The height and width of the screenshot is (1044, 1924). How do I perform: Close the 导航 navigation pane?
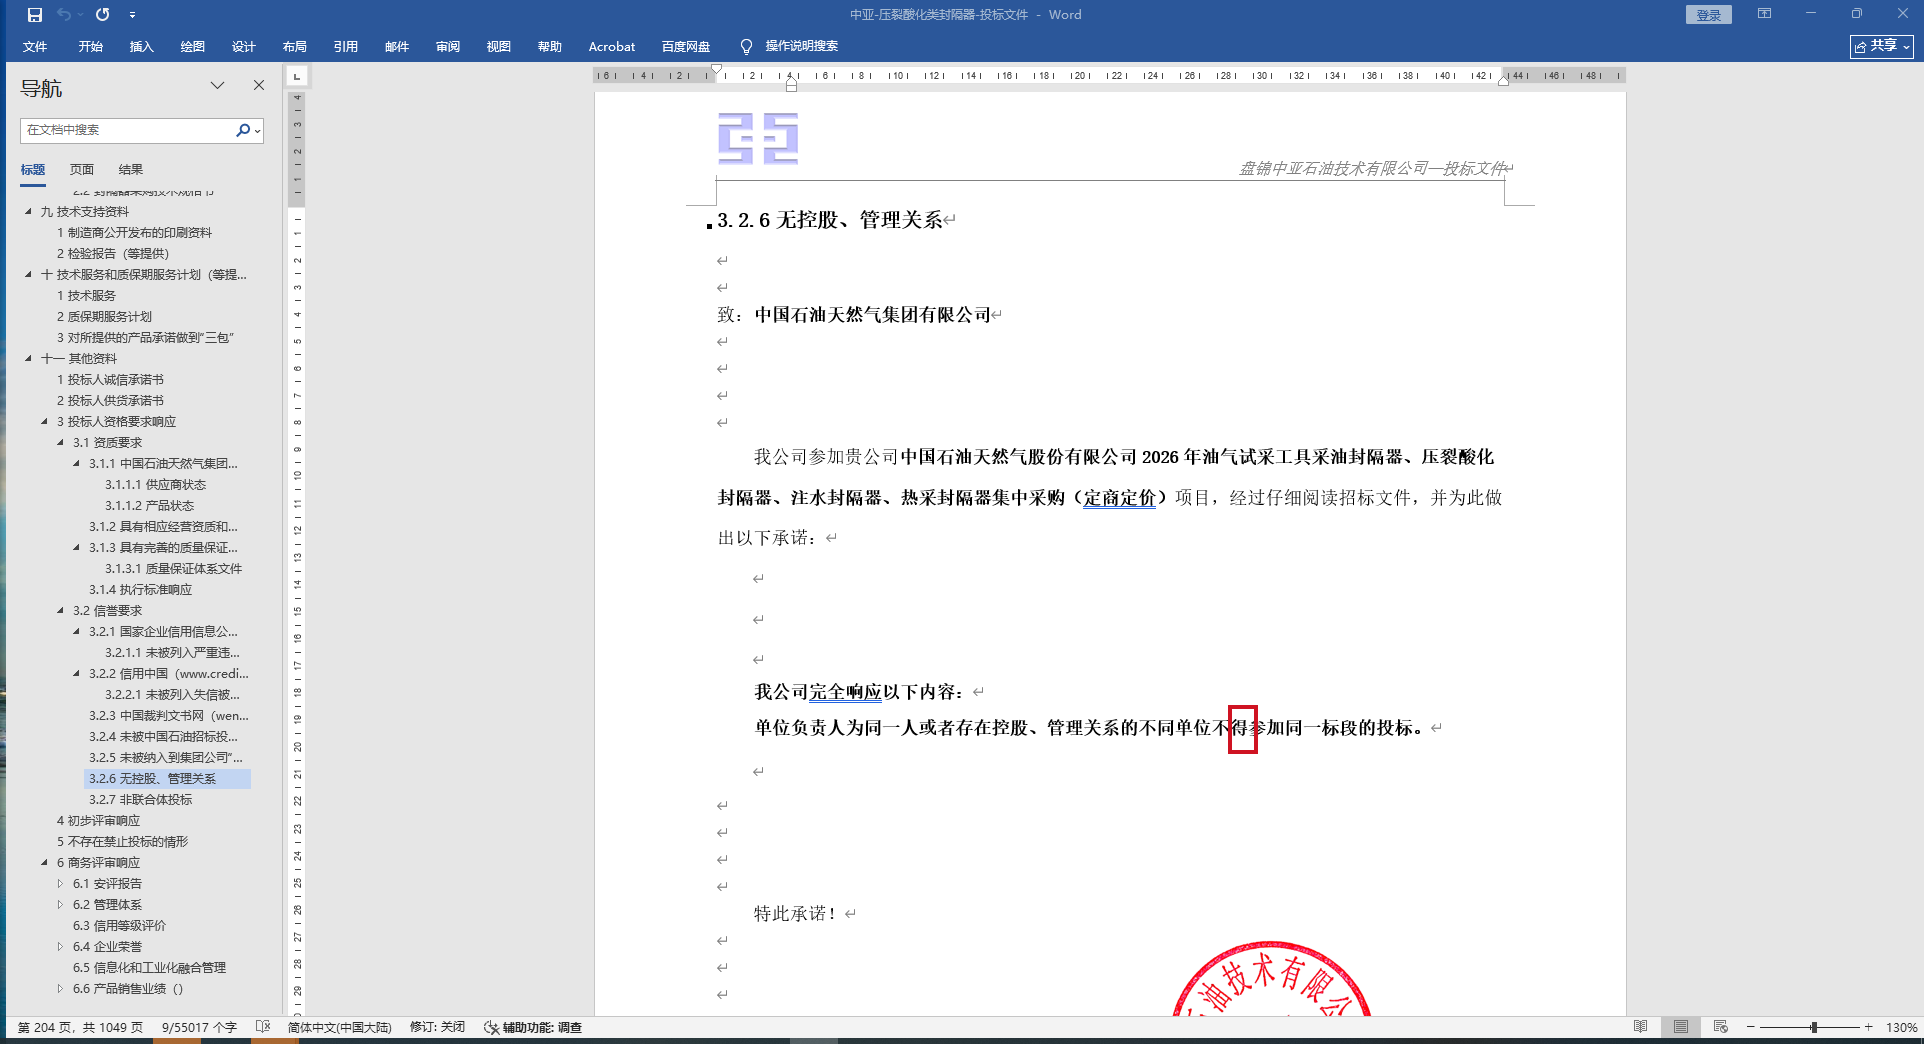259,86
